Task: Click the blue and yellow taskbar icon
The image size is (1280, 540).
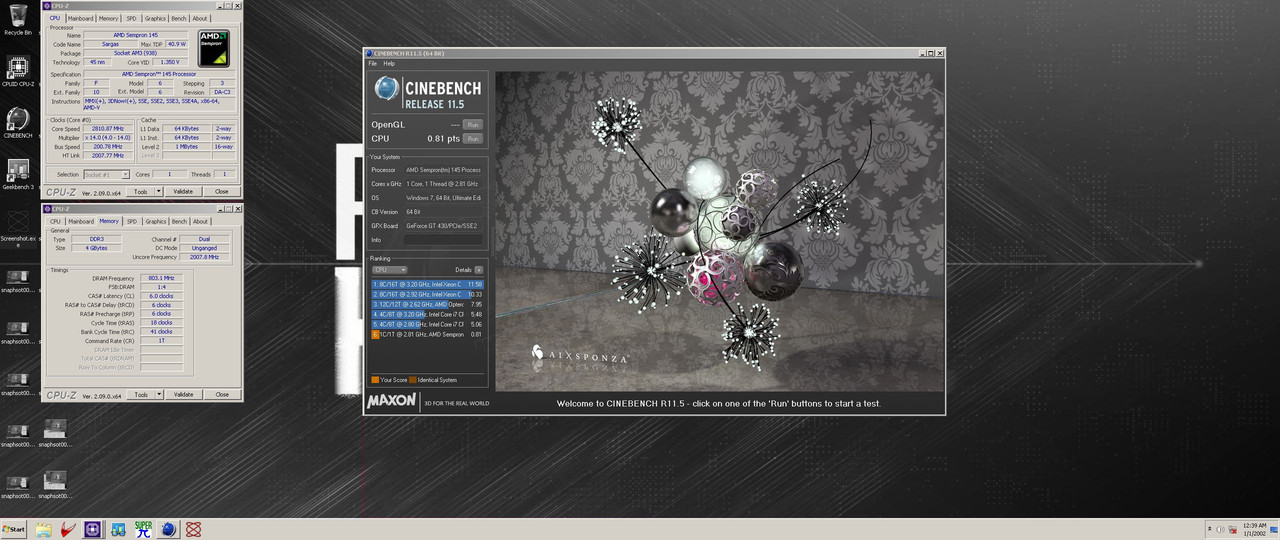Action: [x=118, y=529]
